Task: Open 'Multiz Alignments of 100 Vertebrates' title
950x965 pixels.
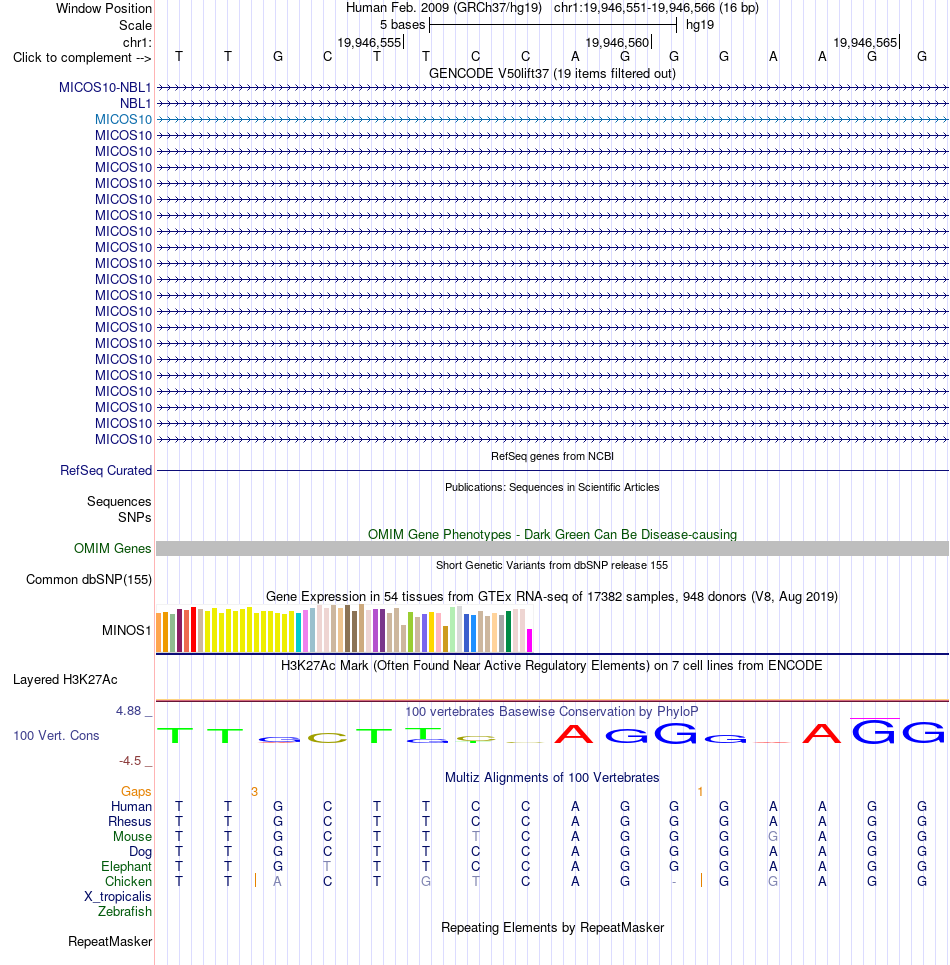Action: [x=552, y=777]
